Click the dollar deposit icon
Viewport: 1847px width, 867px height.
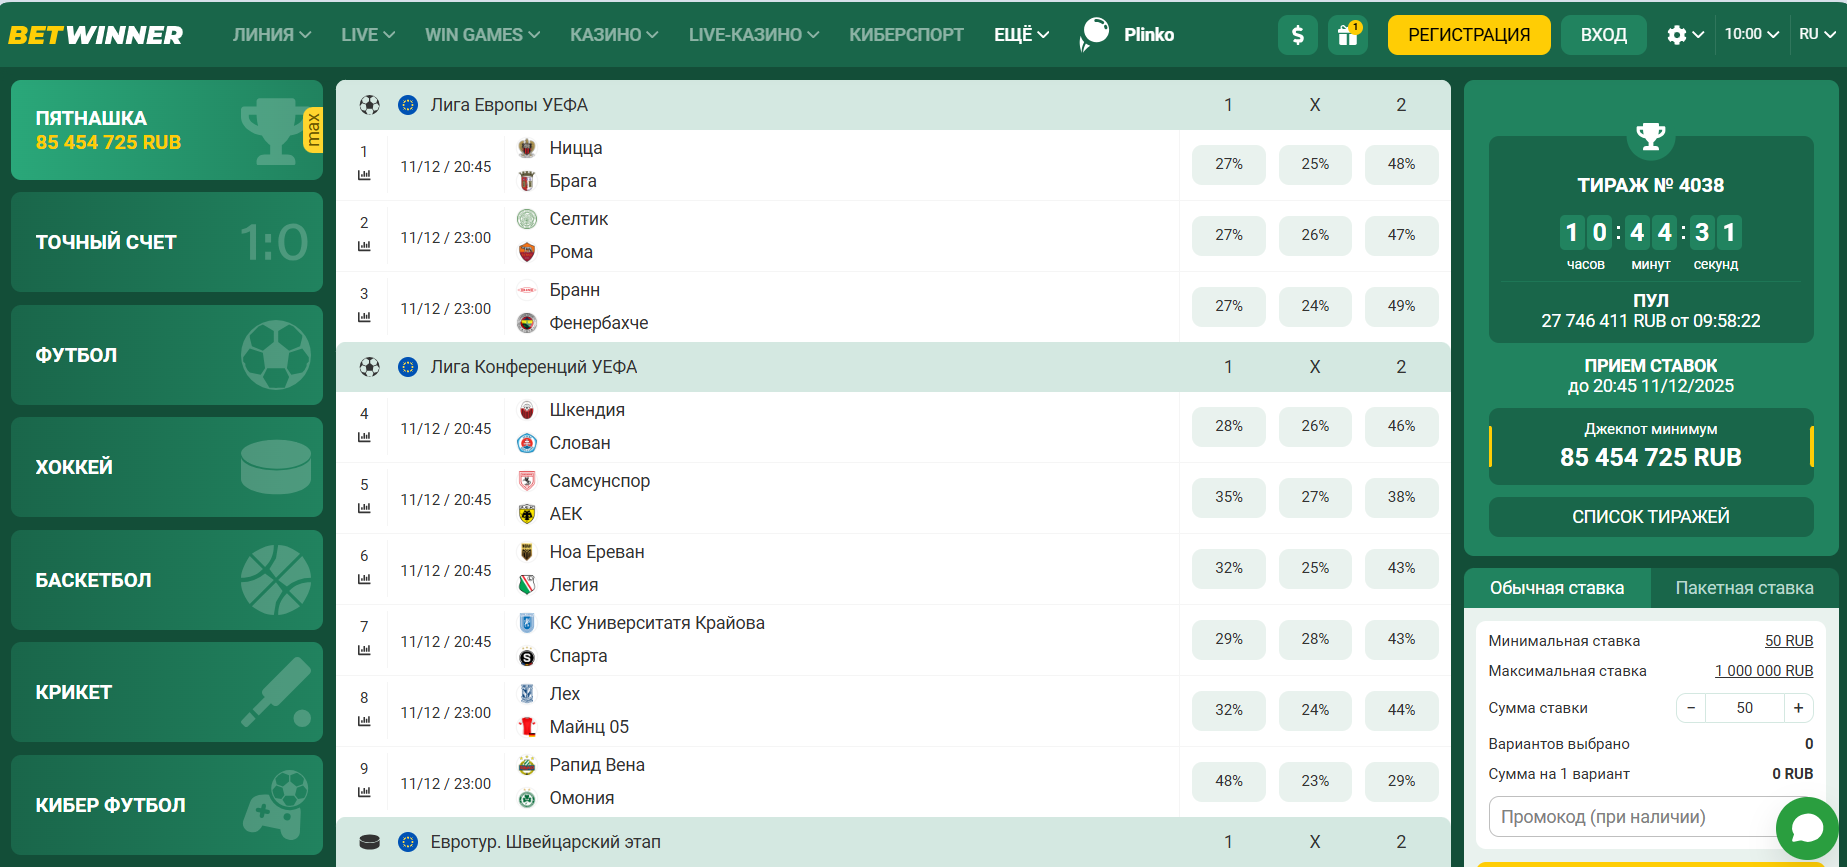tap(1297, 35)
